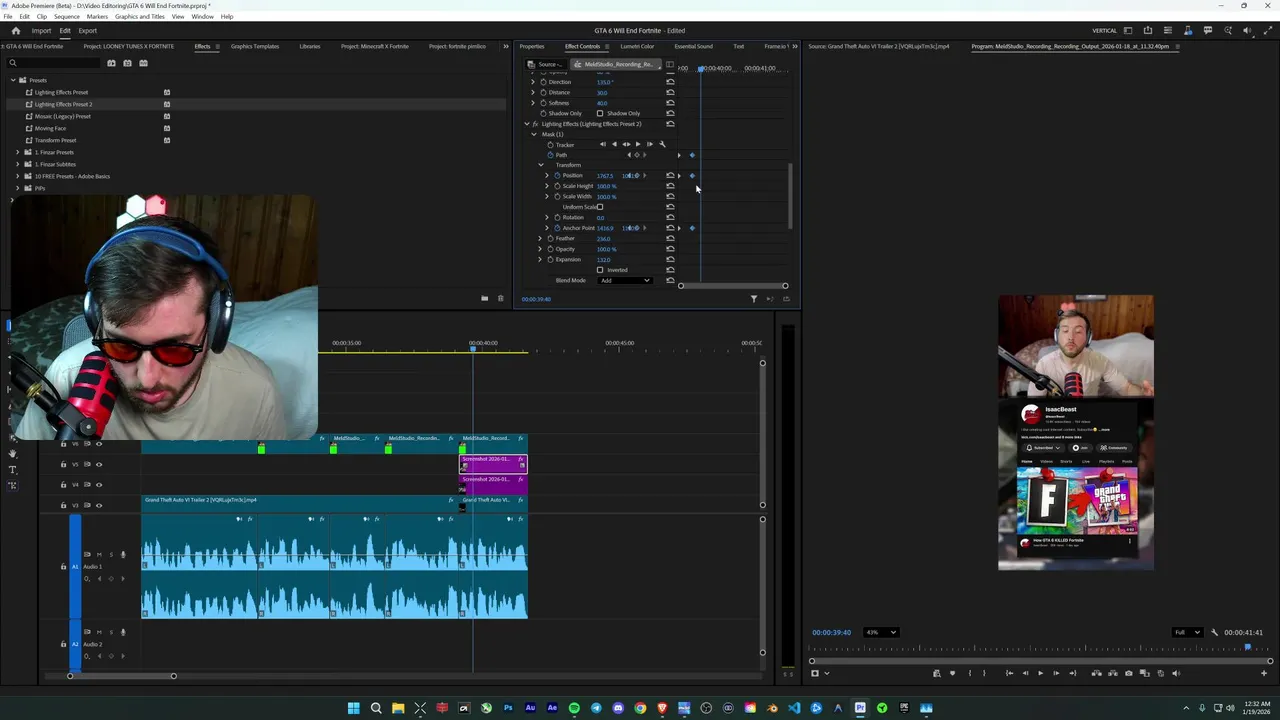This screenshot has width=1280, height=720.
Task: Open the button editor plus icon
Action: click(x=1263, y=673)
